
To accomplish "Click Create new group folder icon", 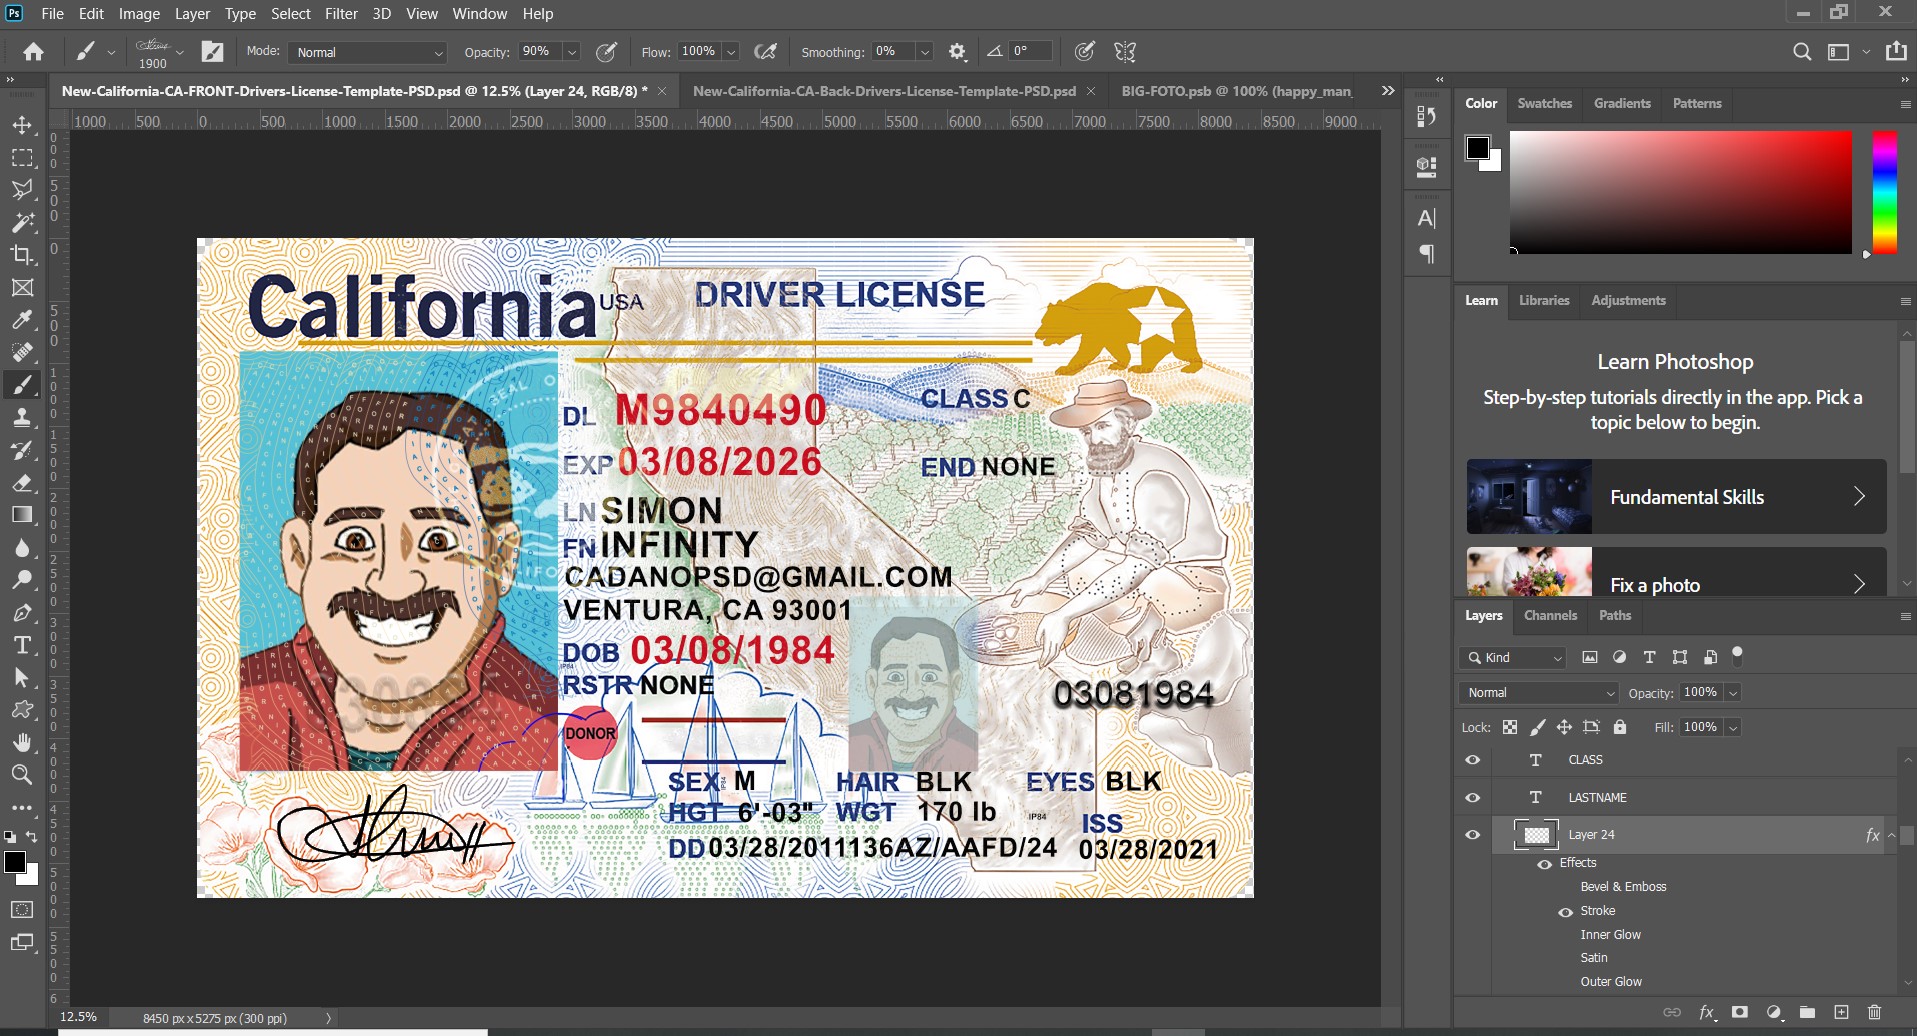I will click(x=1807, y=1013).
